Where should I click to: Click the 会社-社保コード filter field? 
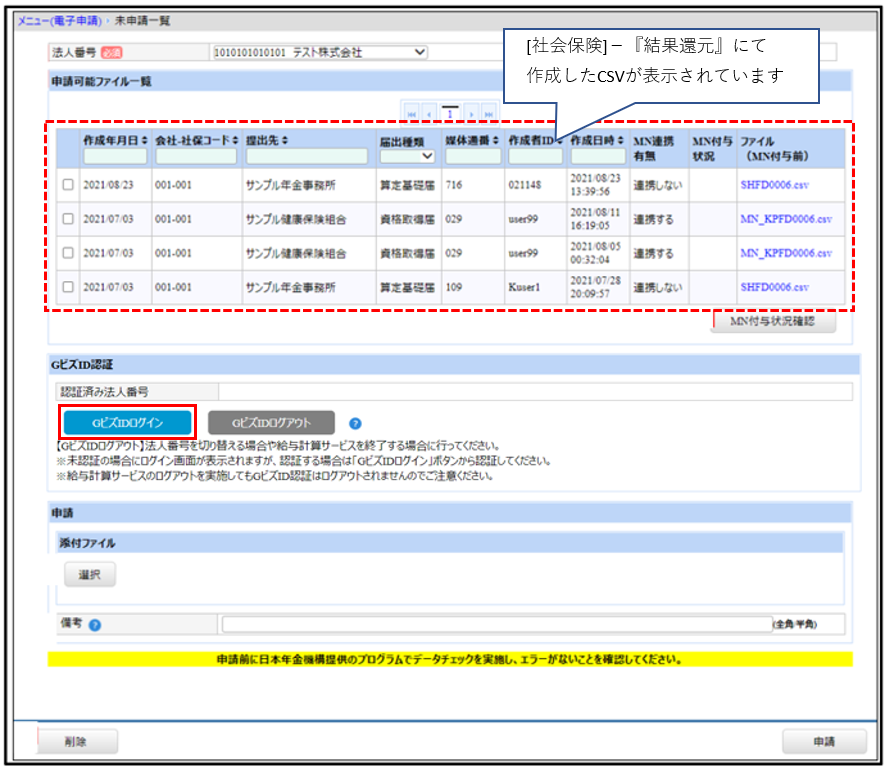[x=196, y=156]
